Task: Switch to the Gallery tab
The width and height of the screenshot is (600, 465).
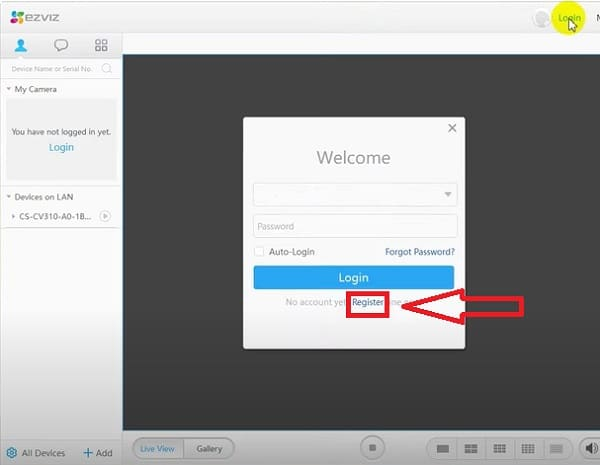Action: [209, 449]
